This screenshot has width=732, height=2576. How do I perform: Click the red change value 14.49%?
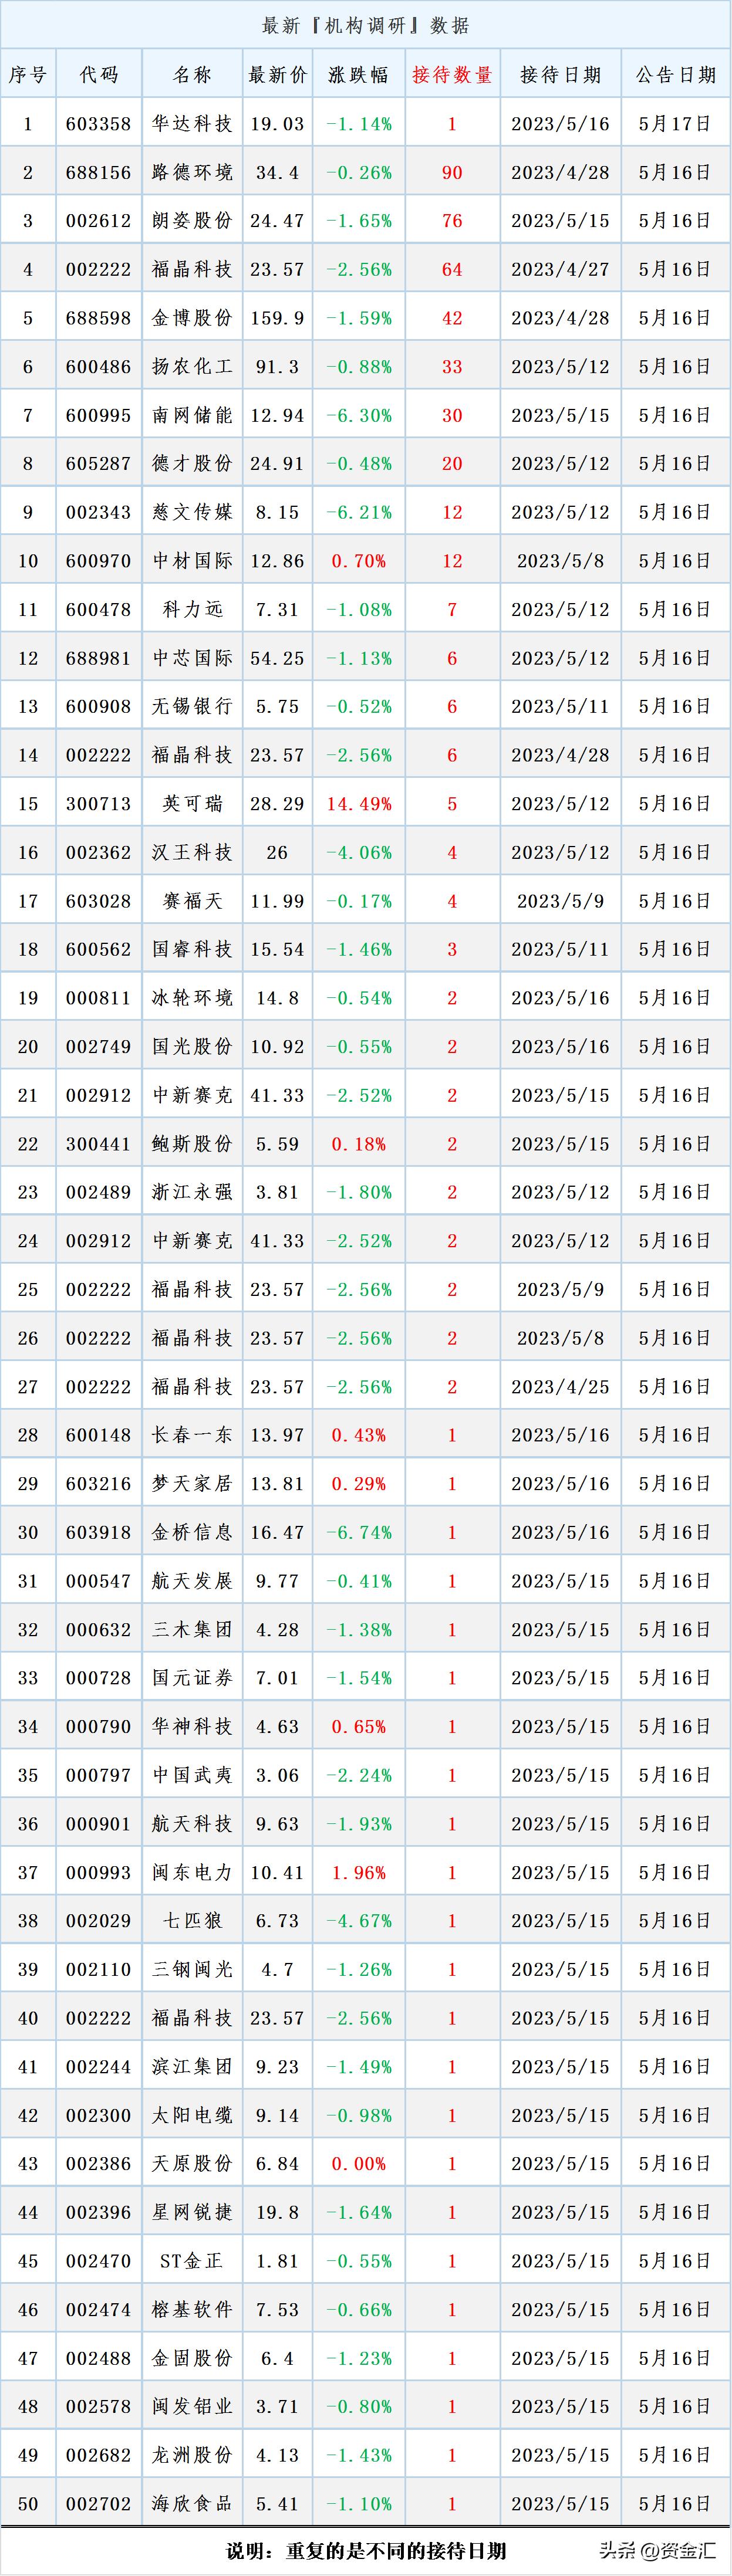(x=359, y=804)
